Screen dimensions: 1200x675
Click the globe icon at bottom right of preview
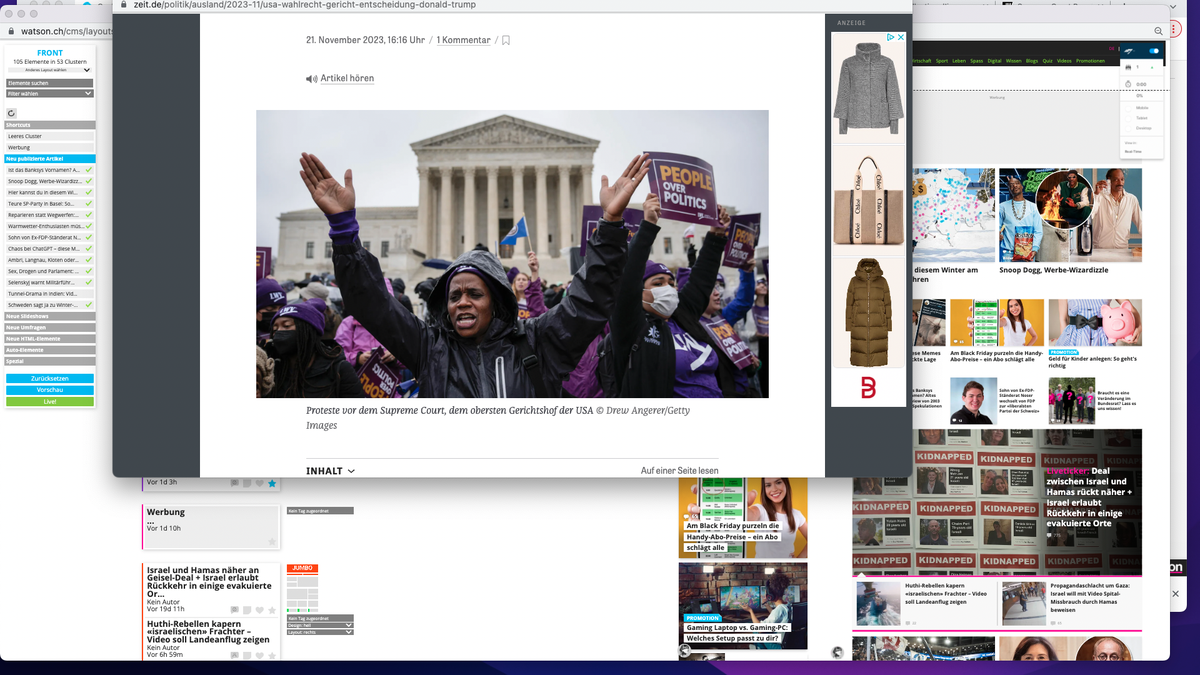point(837,653)
